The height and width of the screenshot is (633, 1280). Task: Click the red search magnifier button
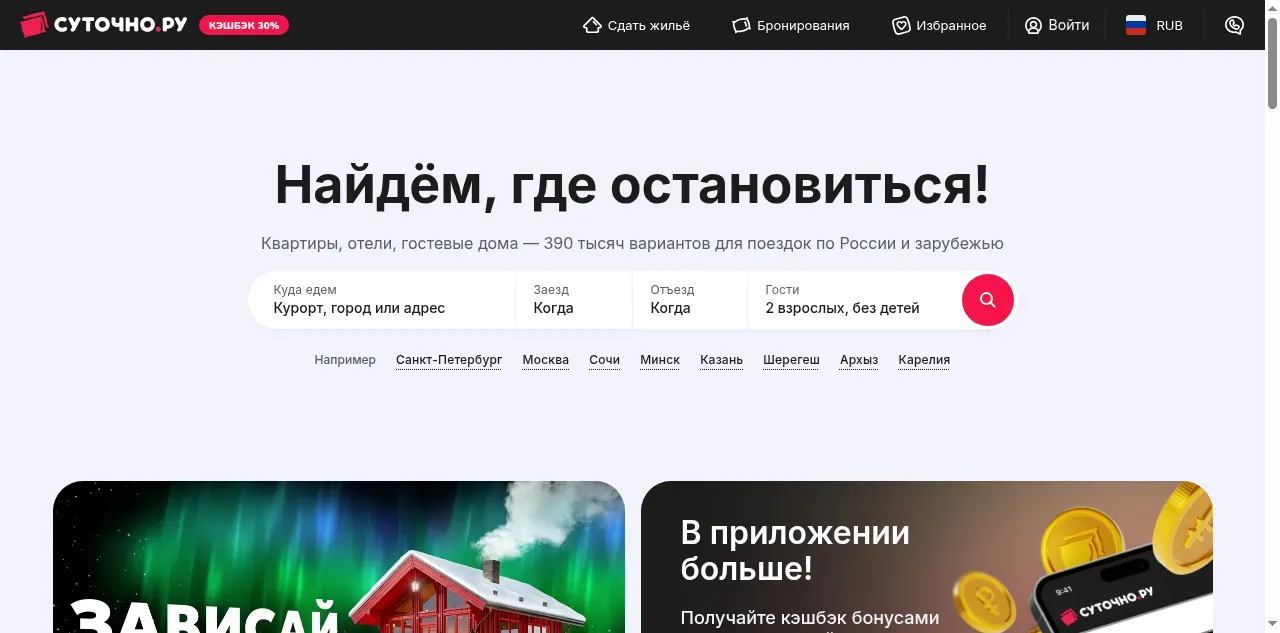click(988, 299)
